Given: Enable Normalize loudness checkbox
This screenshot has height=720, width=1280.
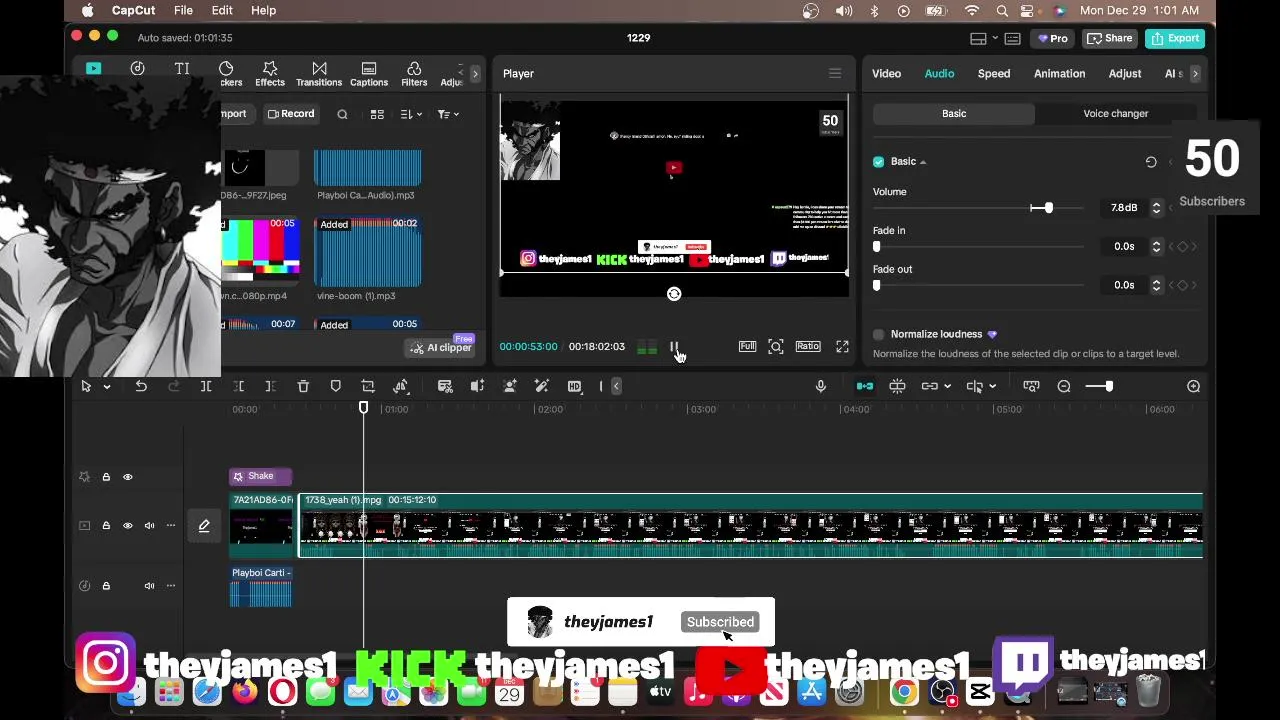Looking at the screenshot, I should (x=879, y=335).
